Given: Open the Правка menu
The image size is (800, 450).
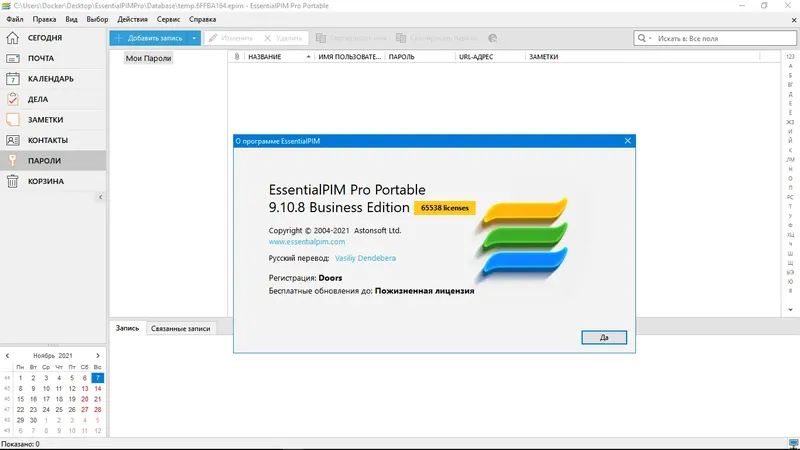Looking at the screenshot, I should pos(44,19).
